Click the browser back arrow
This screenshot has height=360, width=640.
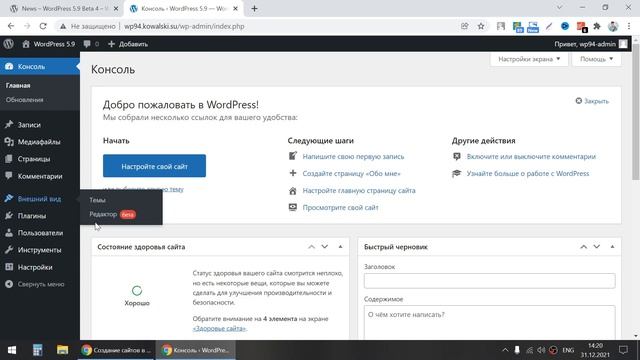pyautogui.click(x=11, y=26)
